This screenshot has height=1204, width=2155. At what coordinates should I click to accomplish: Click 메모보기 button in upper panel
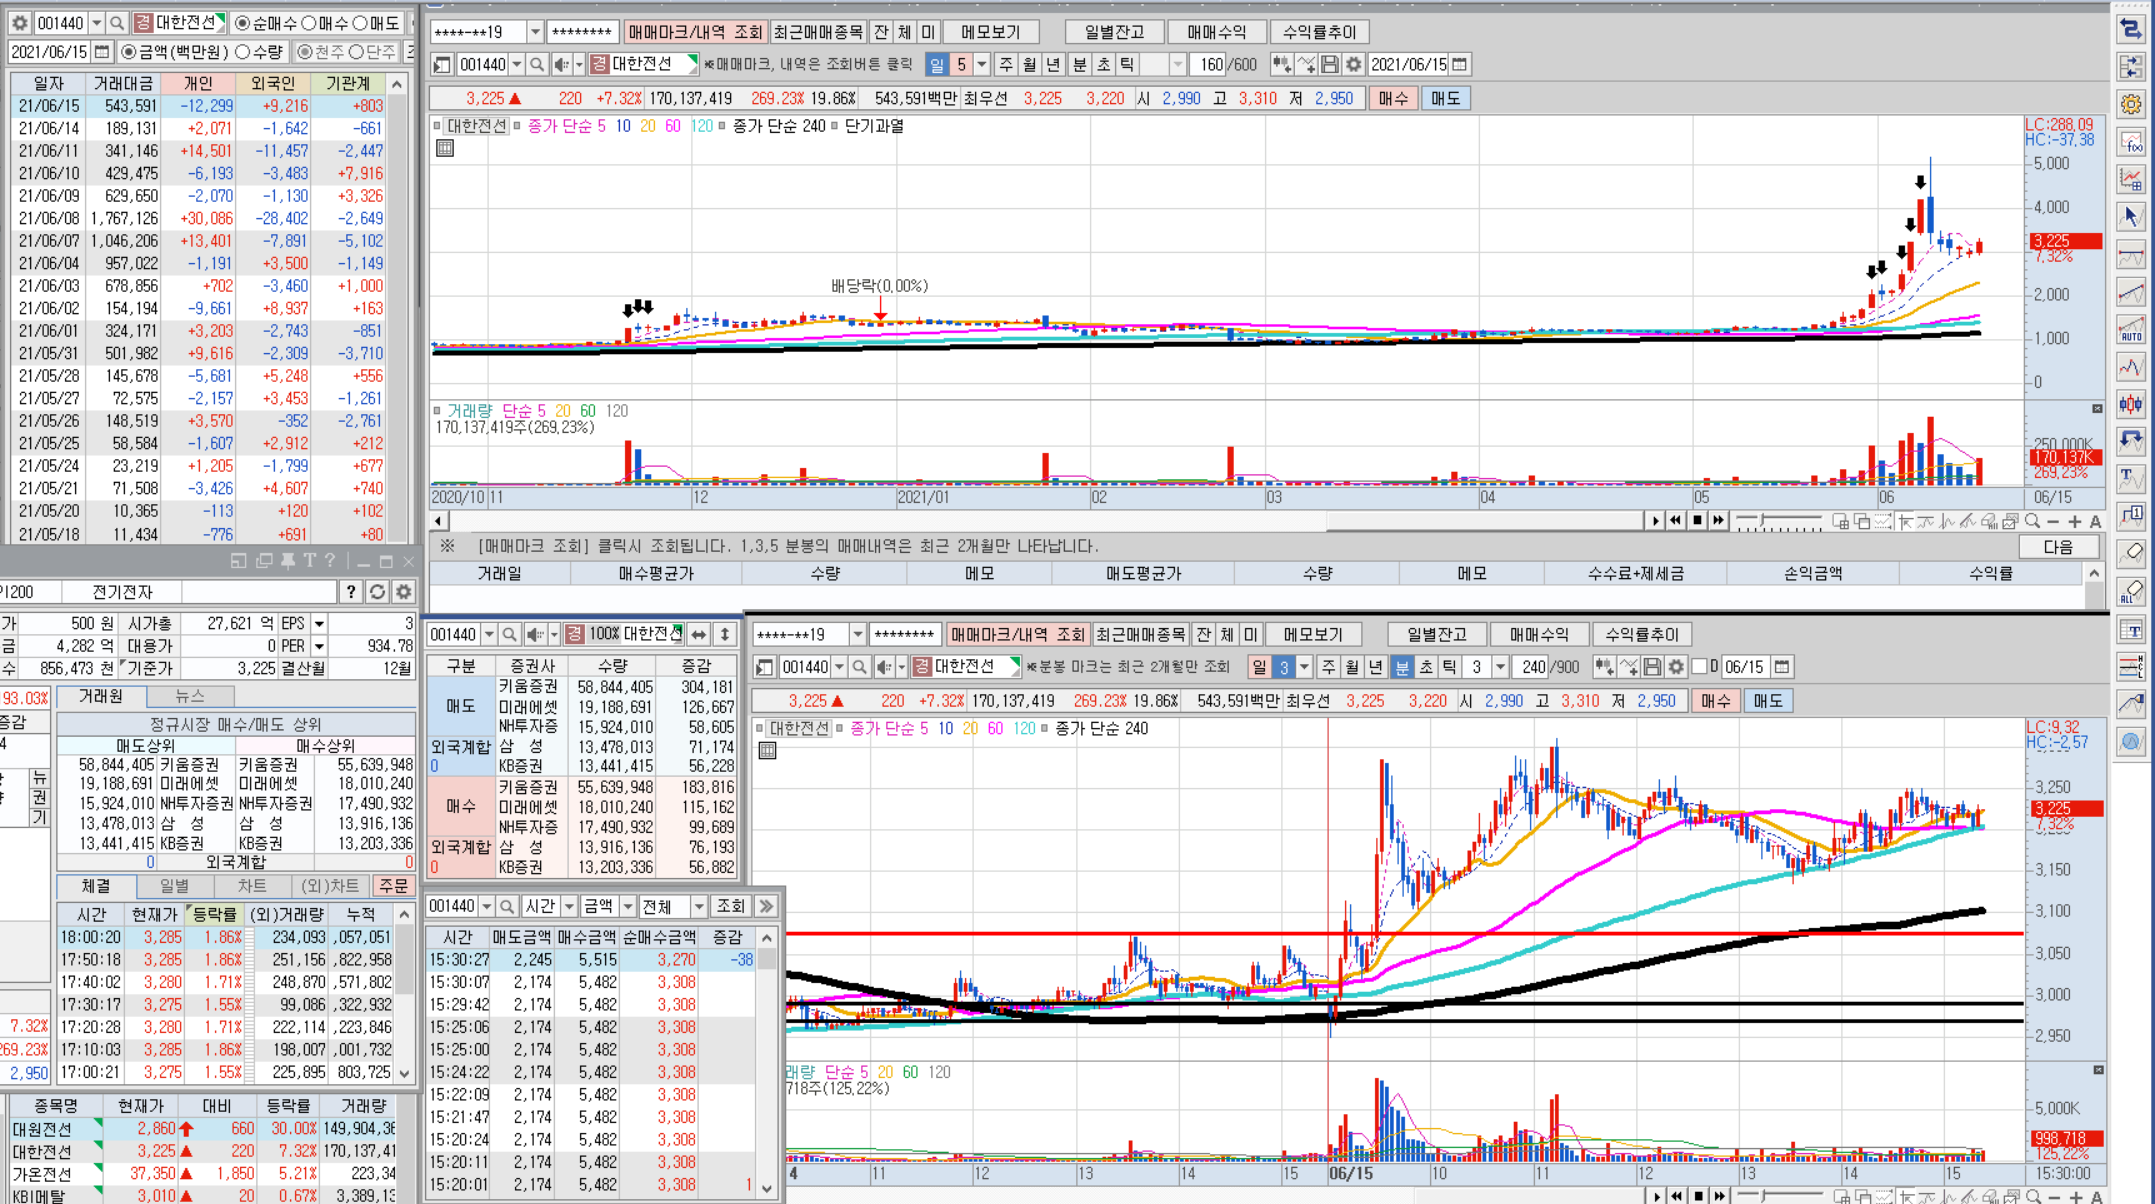[990, 32]
